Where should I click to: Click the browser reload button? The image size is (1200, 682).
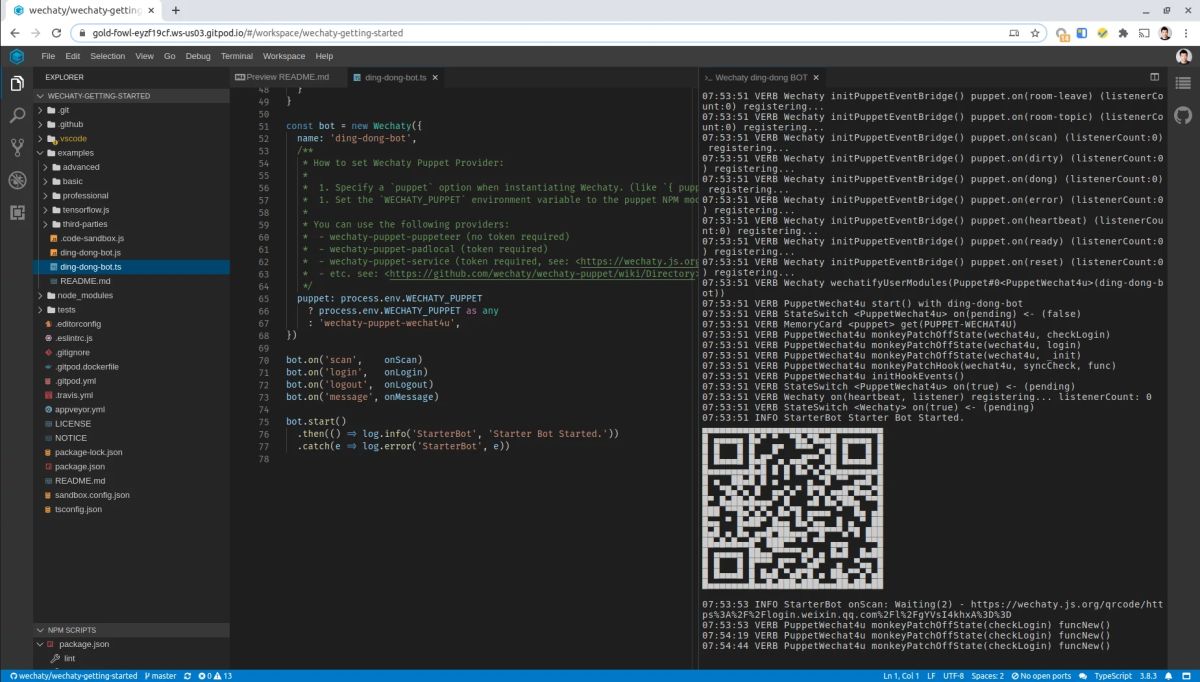[x=55, y=33]
